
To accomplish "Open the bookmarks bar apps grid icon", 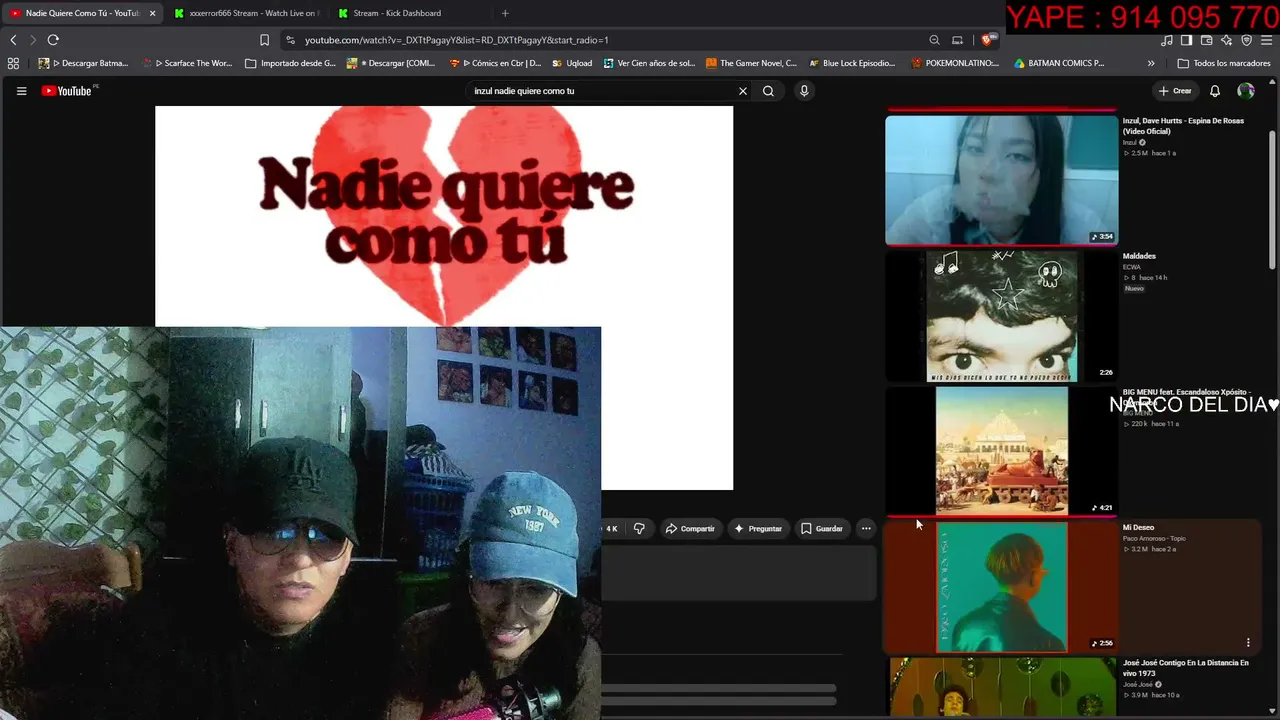I will [x=13, y=63].
